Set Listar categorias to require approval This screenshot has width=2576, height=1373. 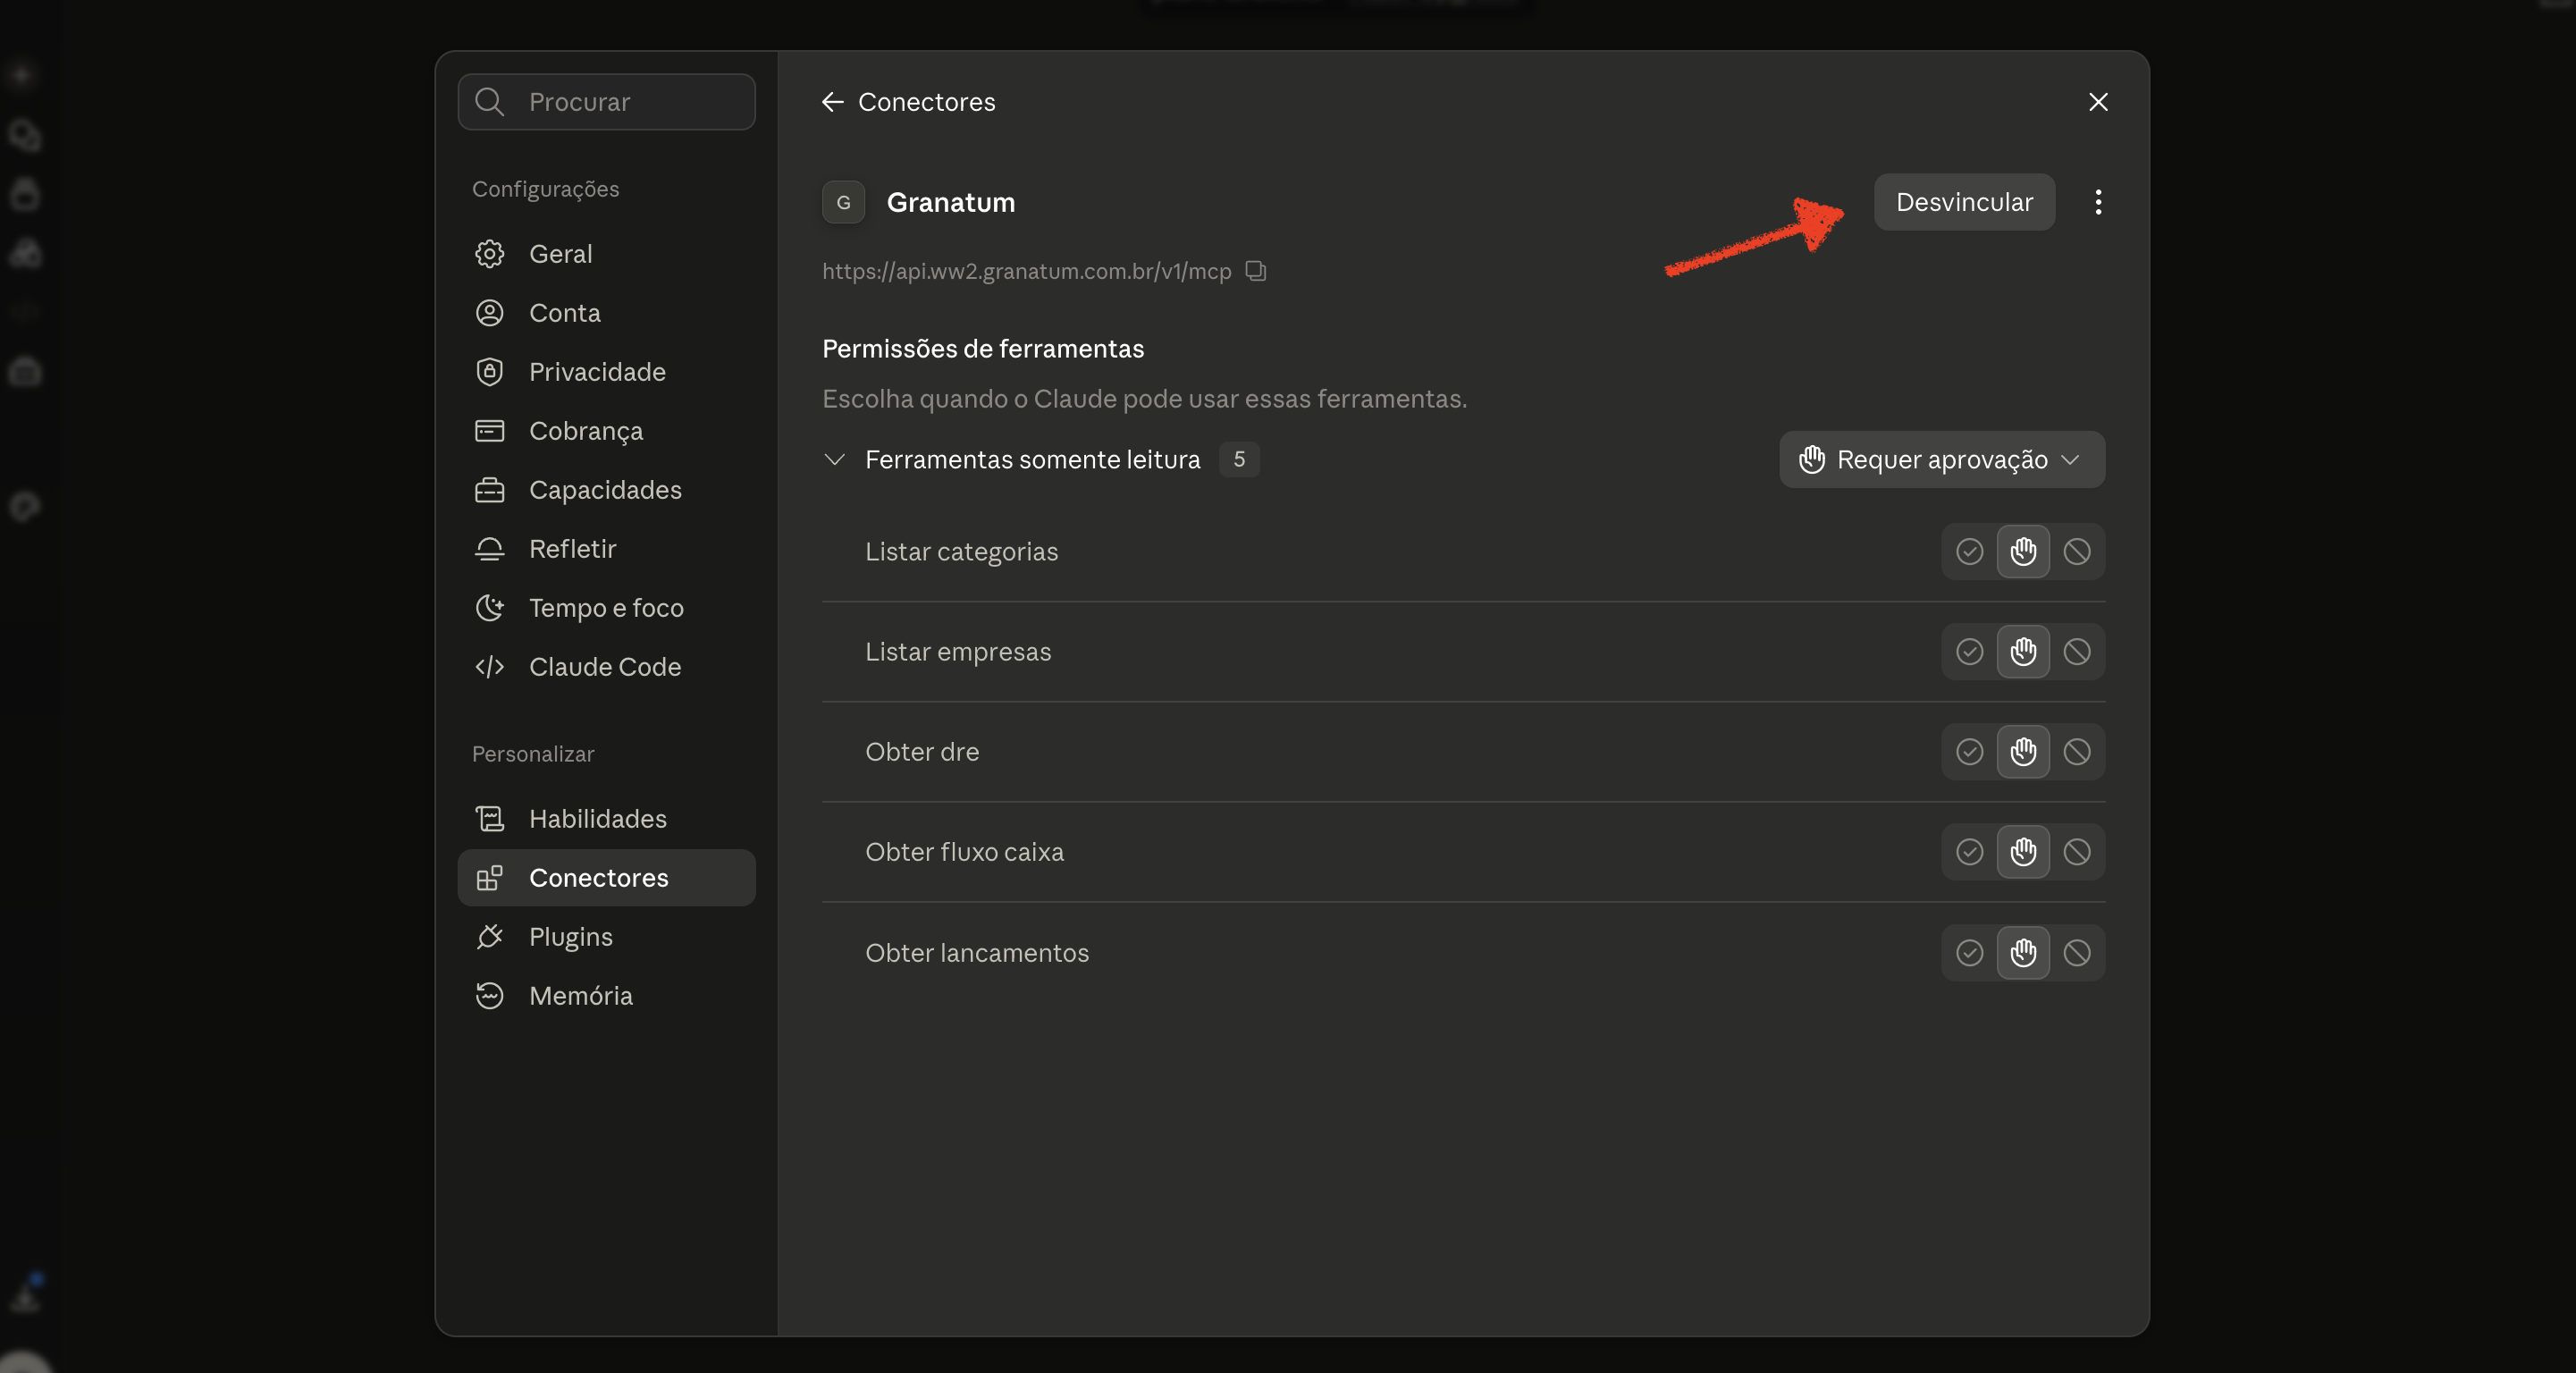[2023, 552]
